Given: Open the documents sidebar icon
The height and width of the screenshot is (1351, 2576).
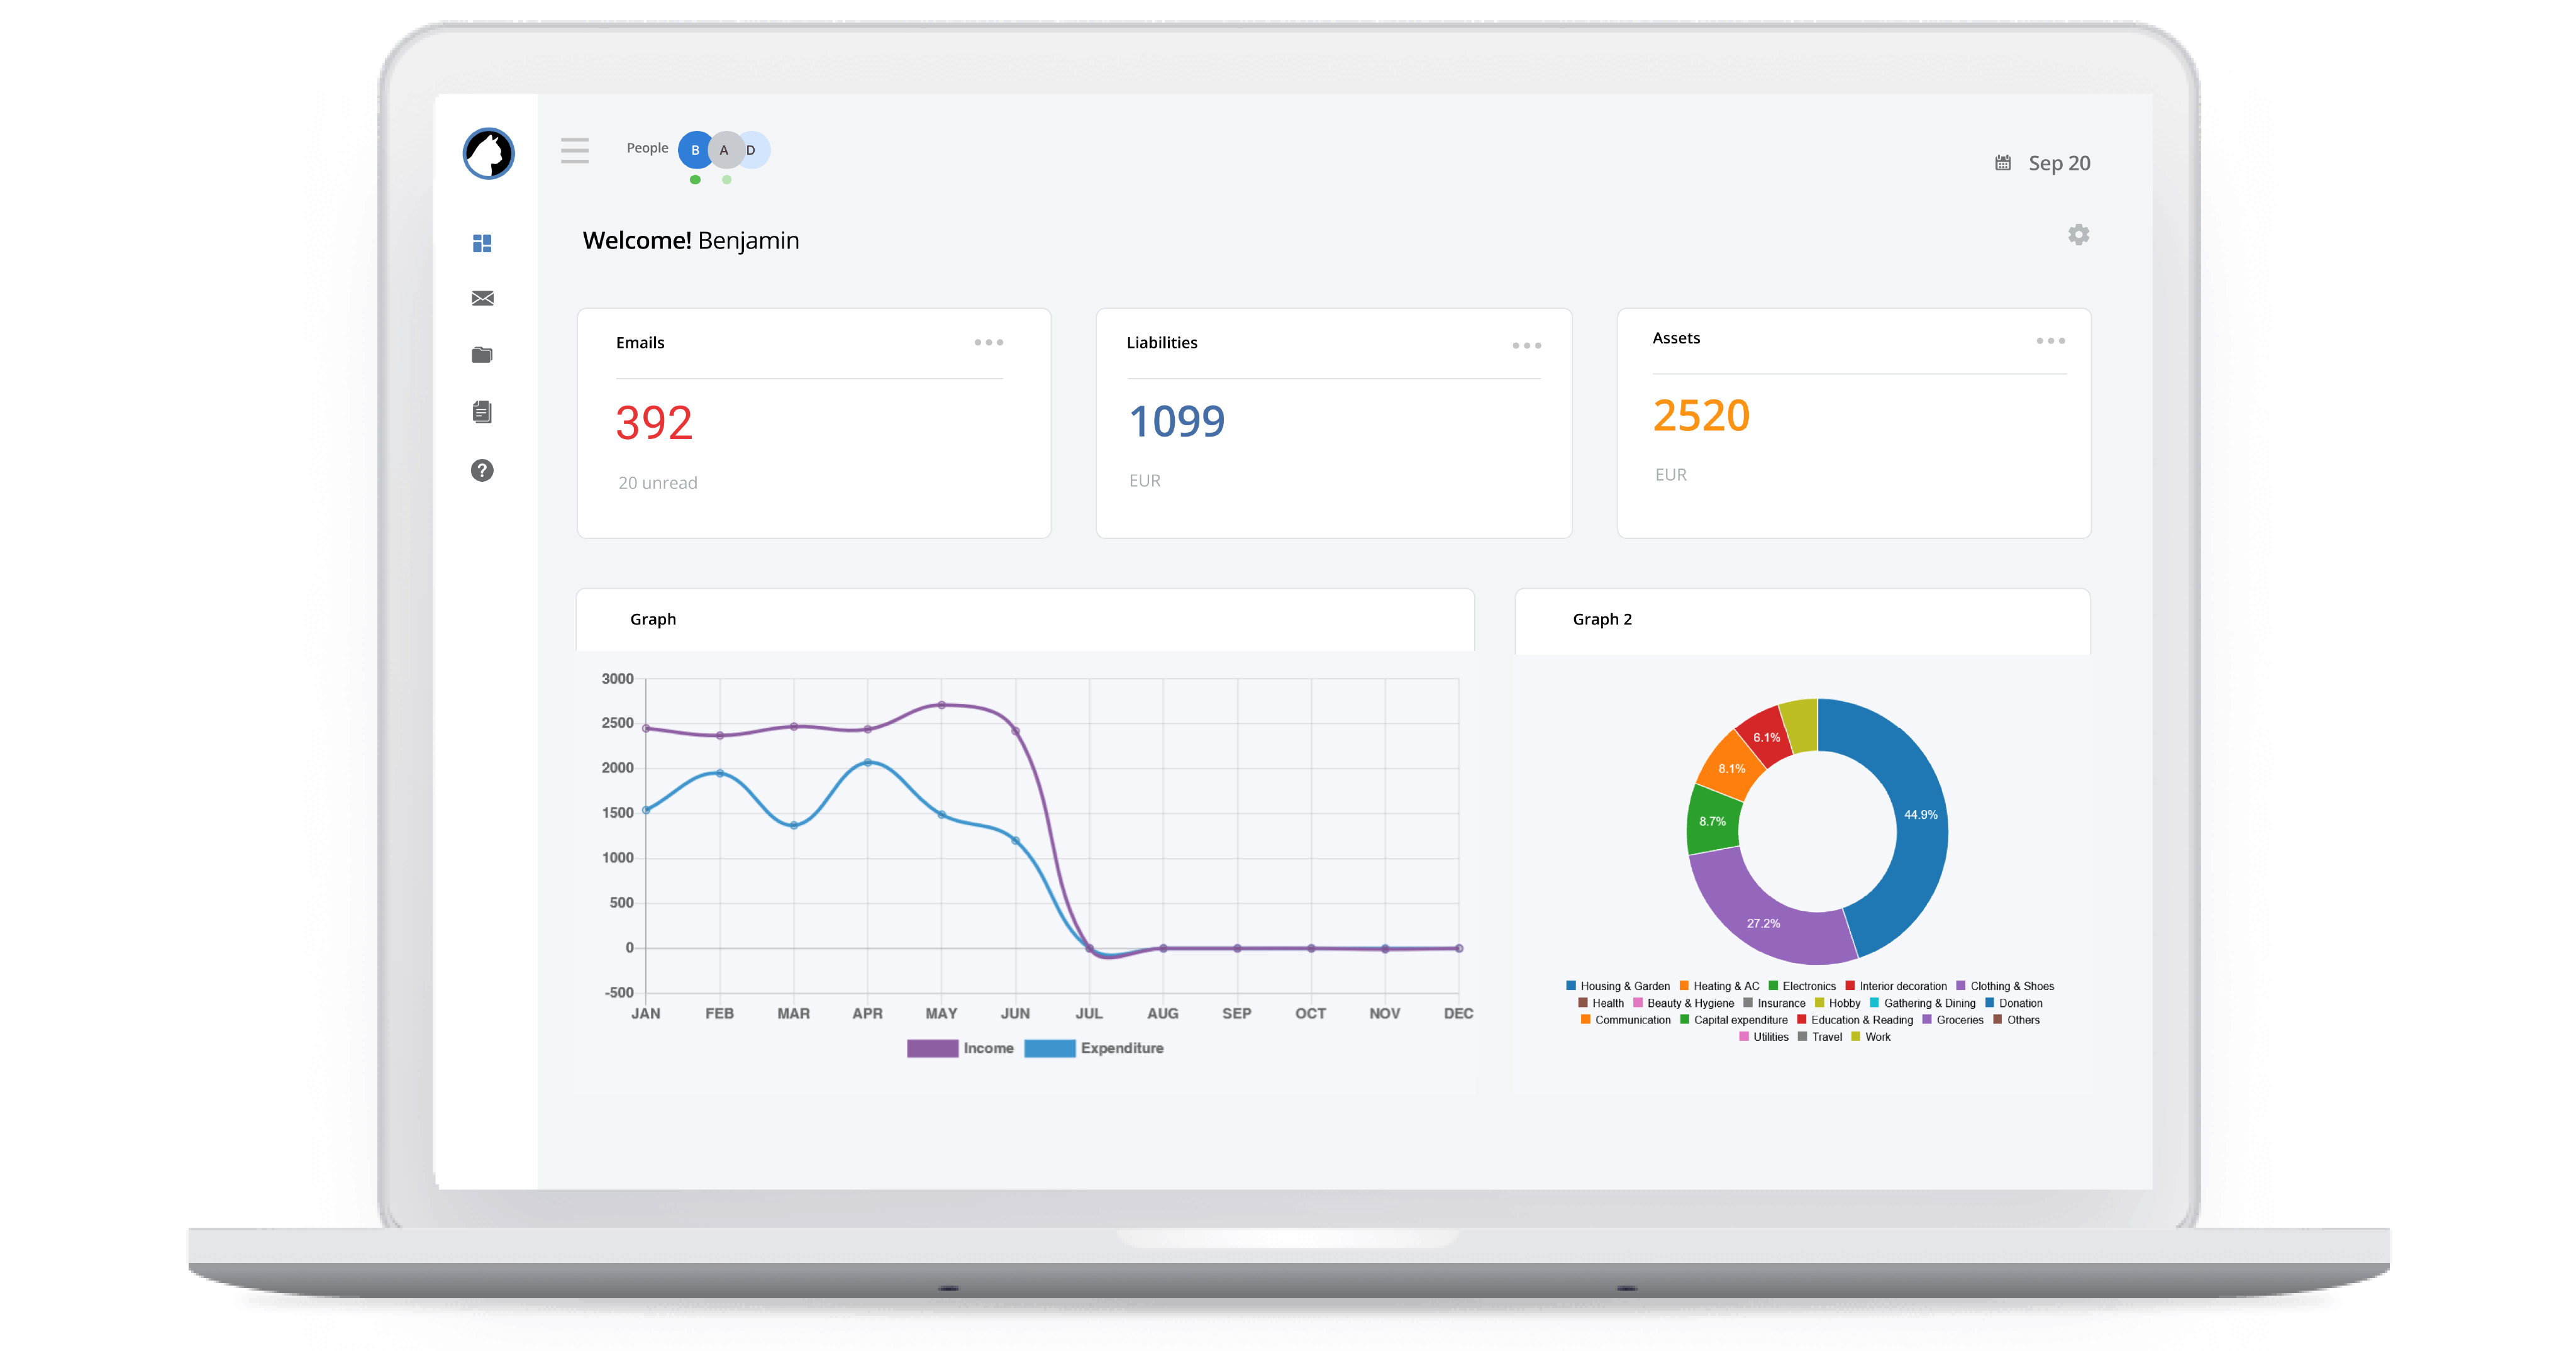Looking at the screenshot, I should click(x=482, y=412).
